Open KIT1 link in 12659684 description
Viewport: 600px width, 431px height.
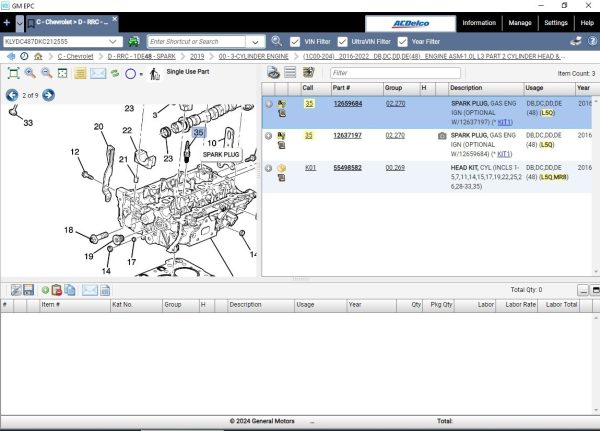point(504,122)
